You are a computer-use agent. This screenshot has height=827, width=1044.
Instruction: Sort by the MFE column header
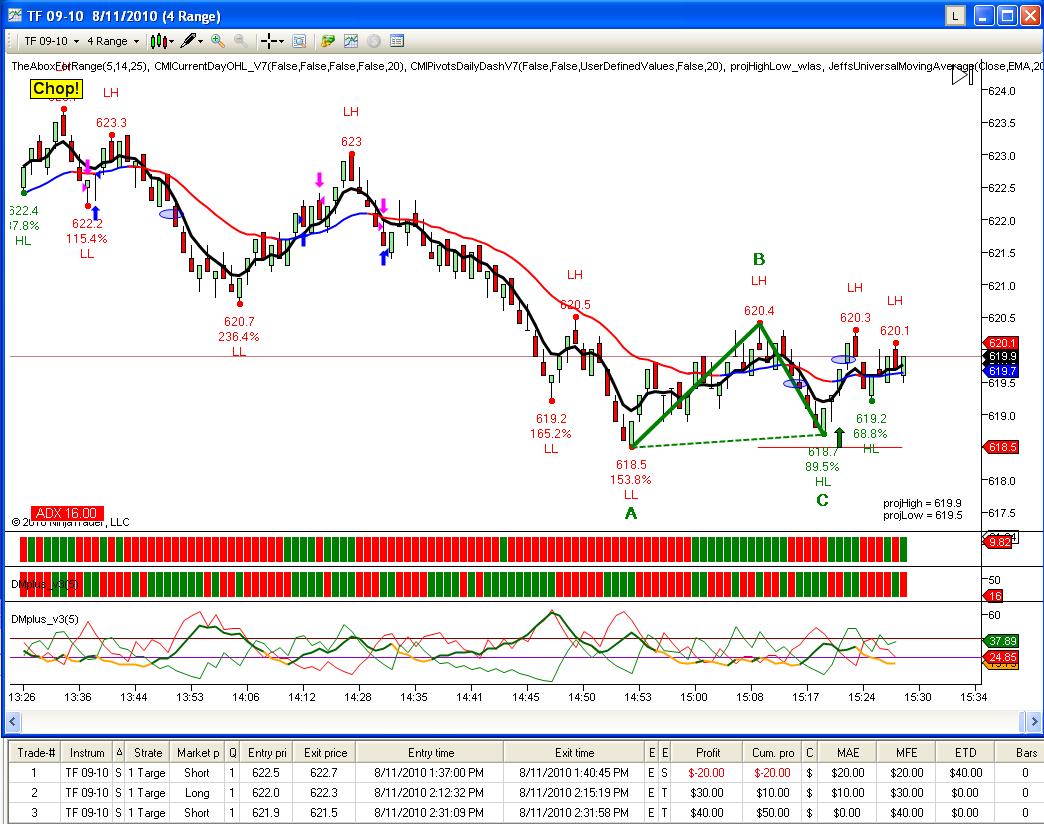click(907, 753)
